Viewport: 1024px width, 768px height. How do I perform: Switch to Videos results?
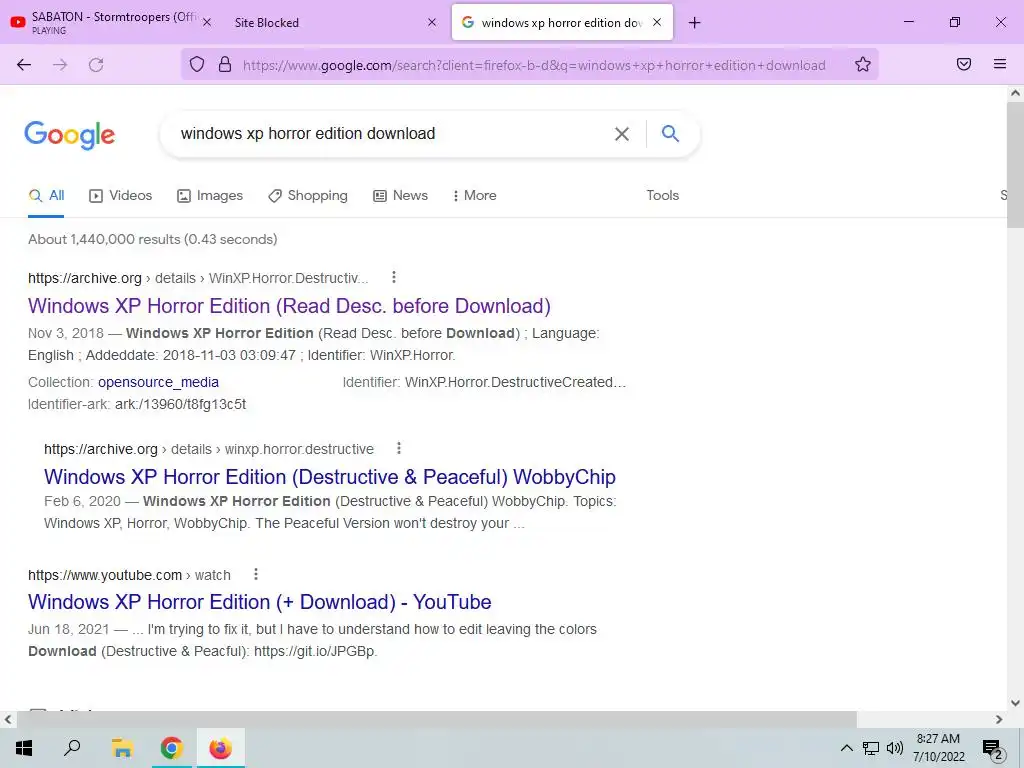point(121,195)
